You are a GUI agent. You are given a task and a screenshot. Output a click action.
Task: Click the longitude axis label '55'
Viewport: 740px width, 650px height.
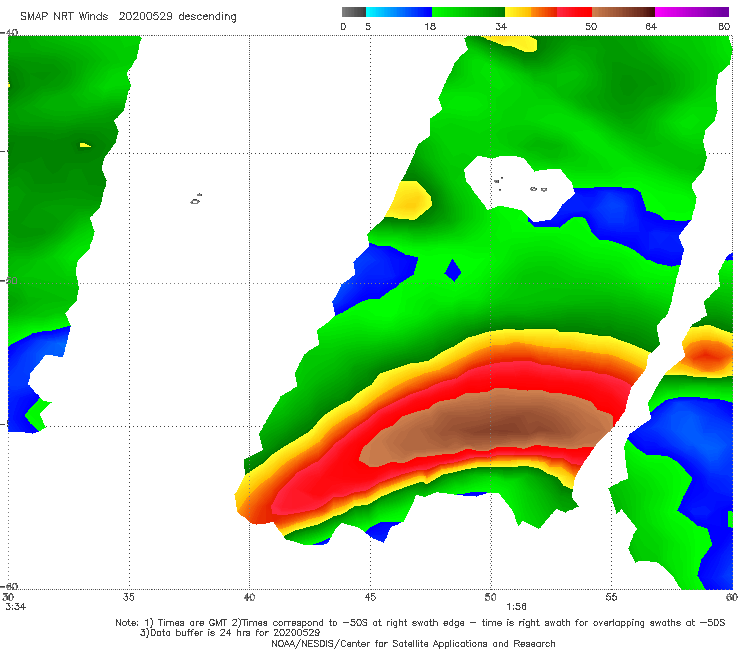click(x=611, y=597)
